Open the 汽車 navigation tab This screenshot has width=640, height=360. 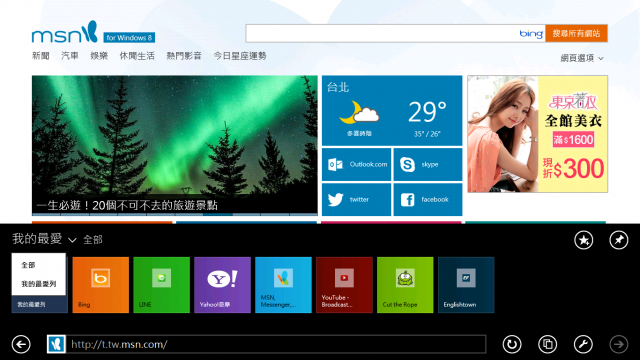(70, 56)
